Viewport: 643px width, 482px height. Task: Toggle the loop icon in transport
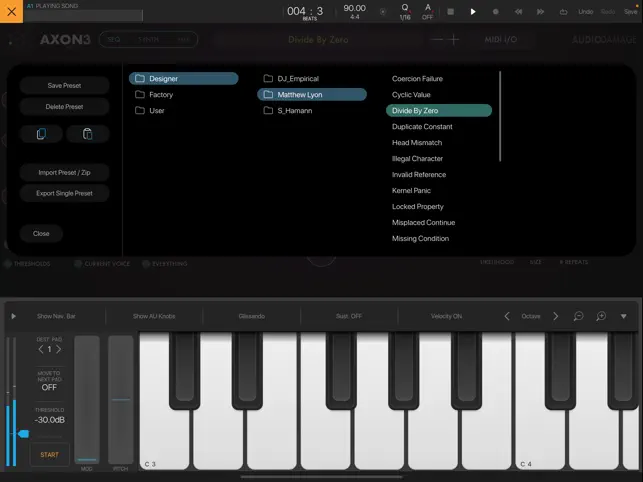563,11
